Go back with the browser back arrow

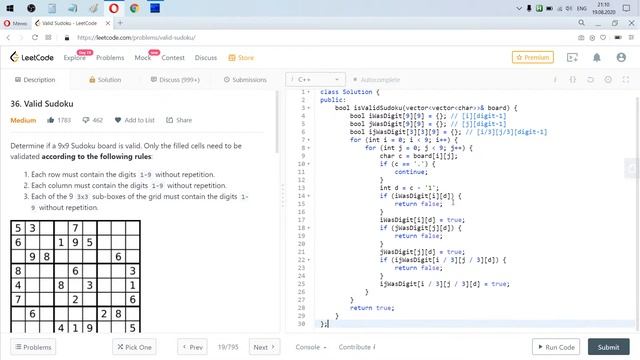pos(8,38)
